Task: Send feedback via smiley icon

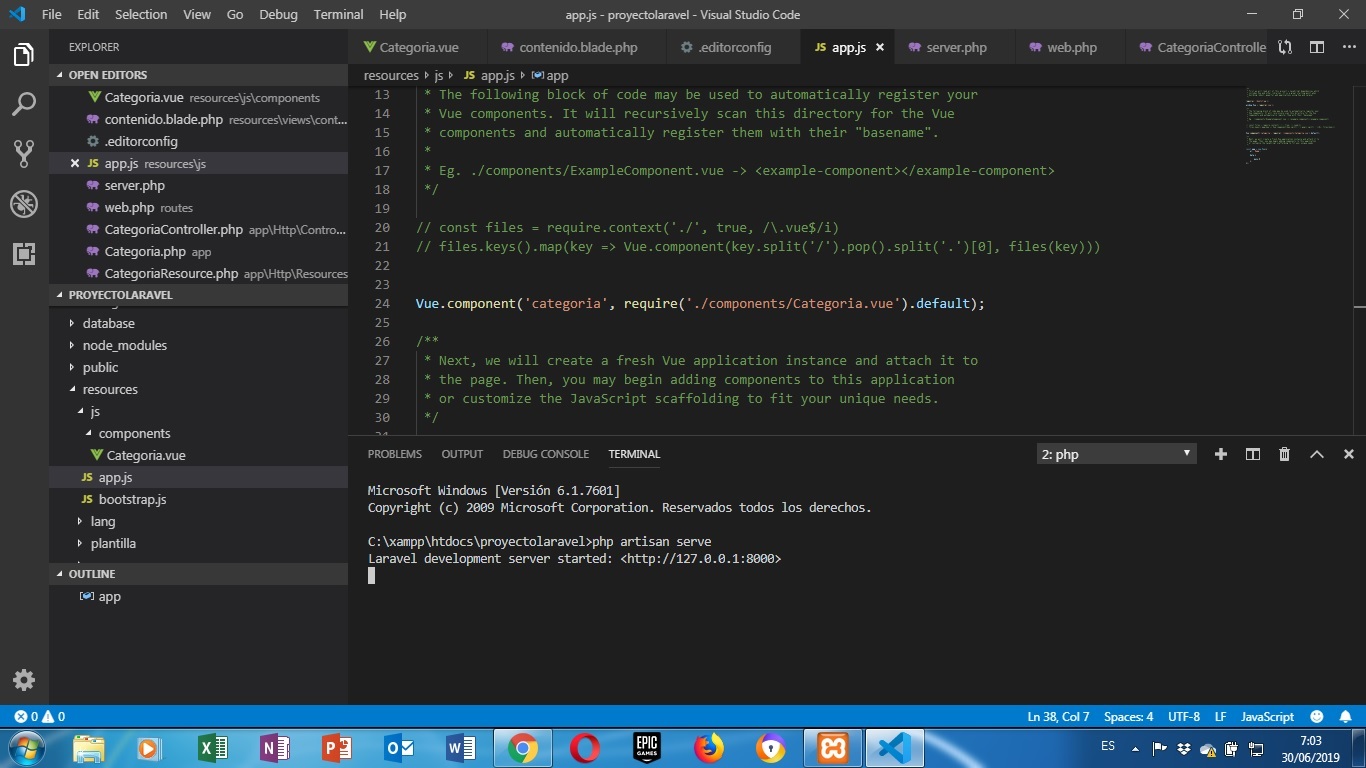Action: (1317, 717)
